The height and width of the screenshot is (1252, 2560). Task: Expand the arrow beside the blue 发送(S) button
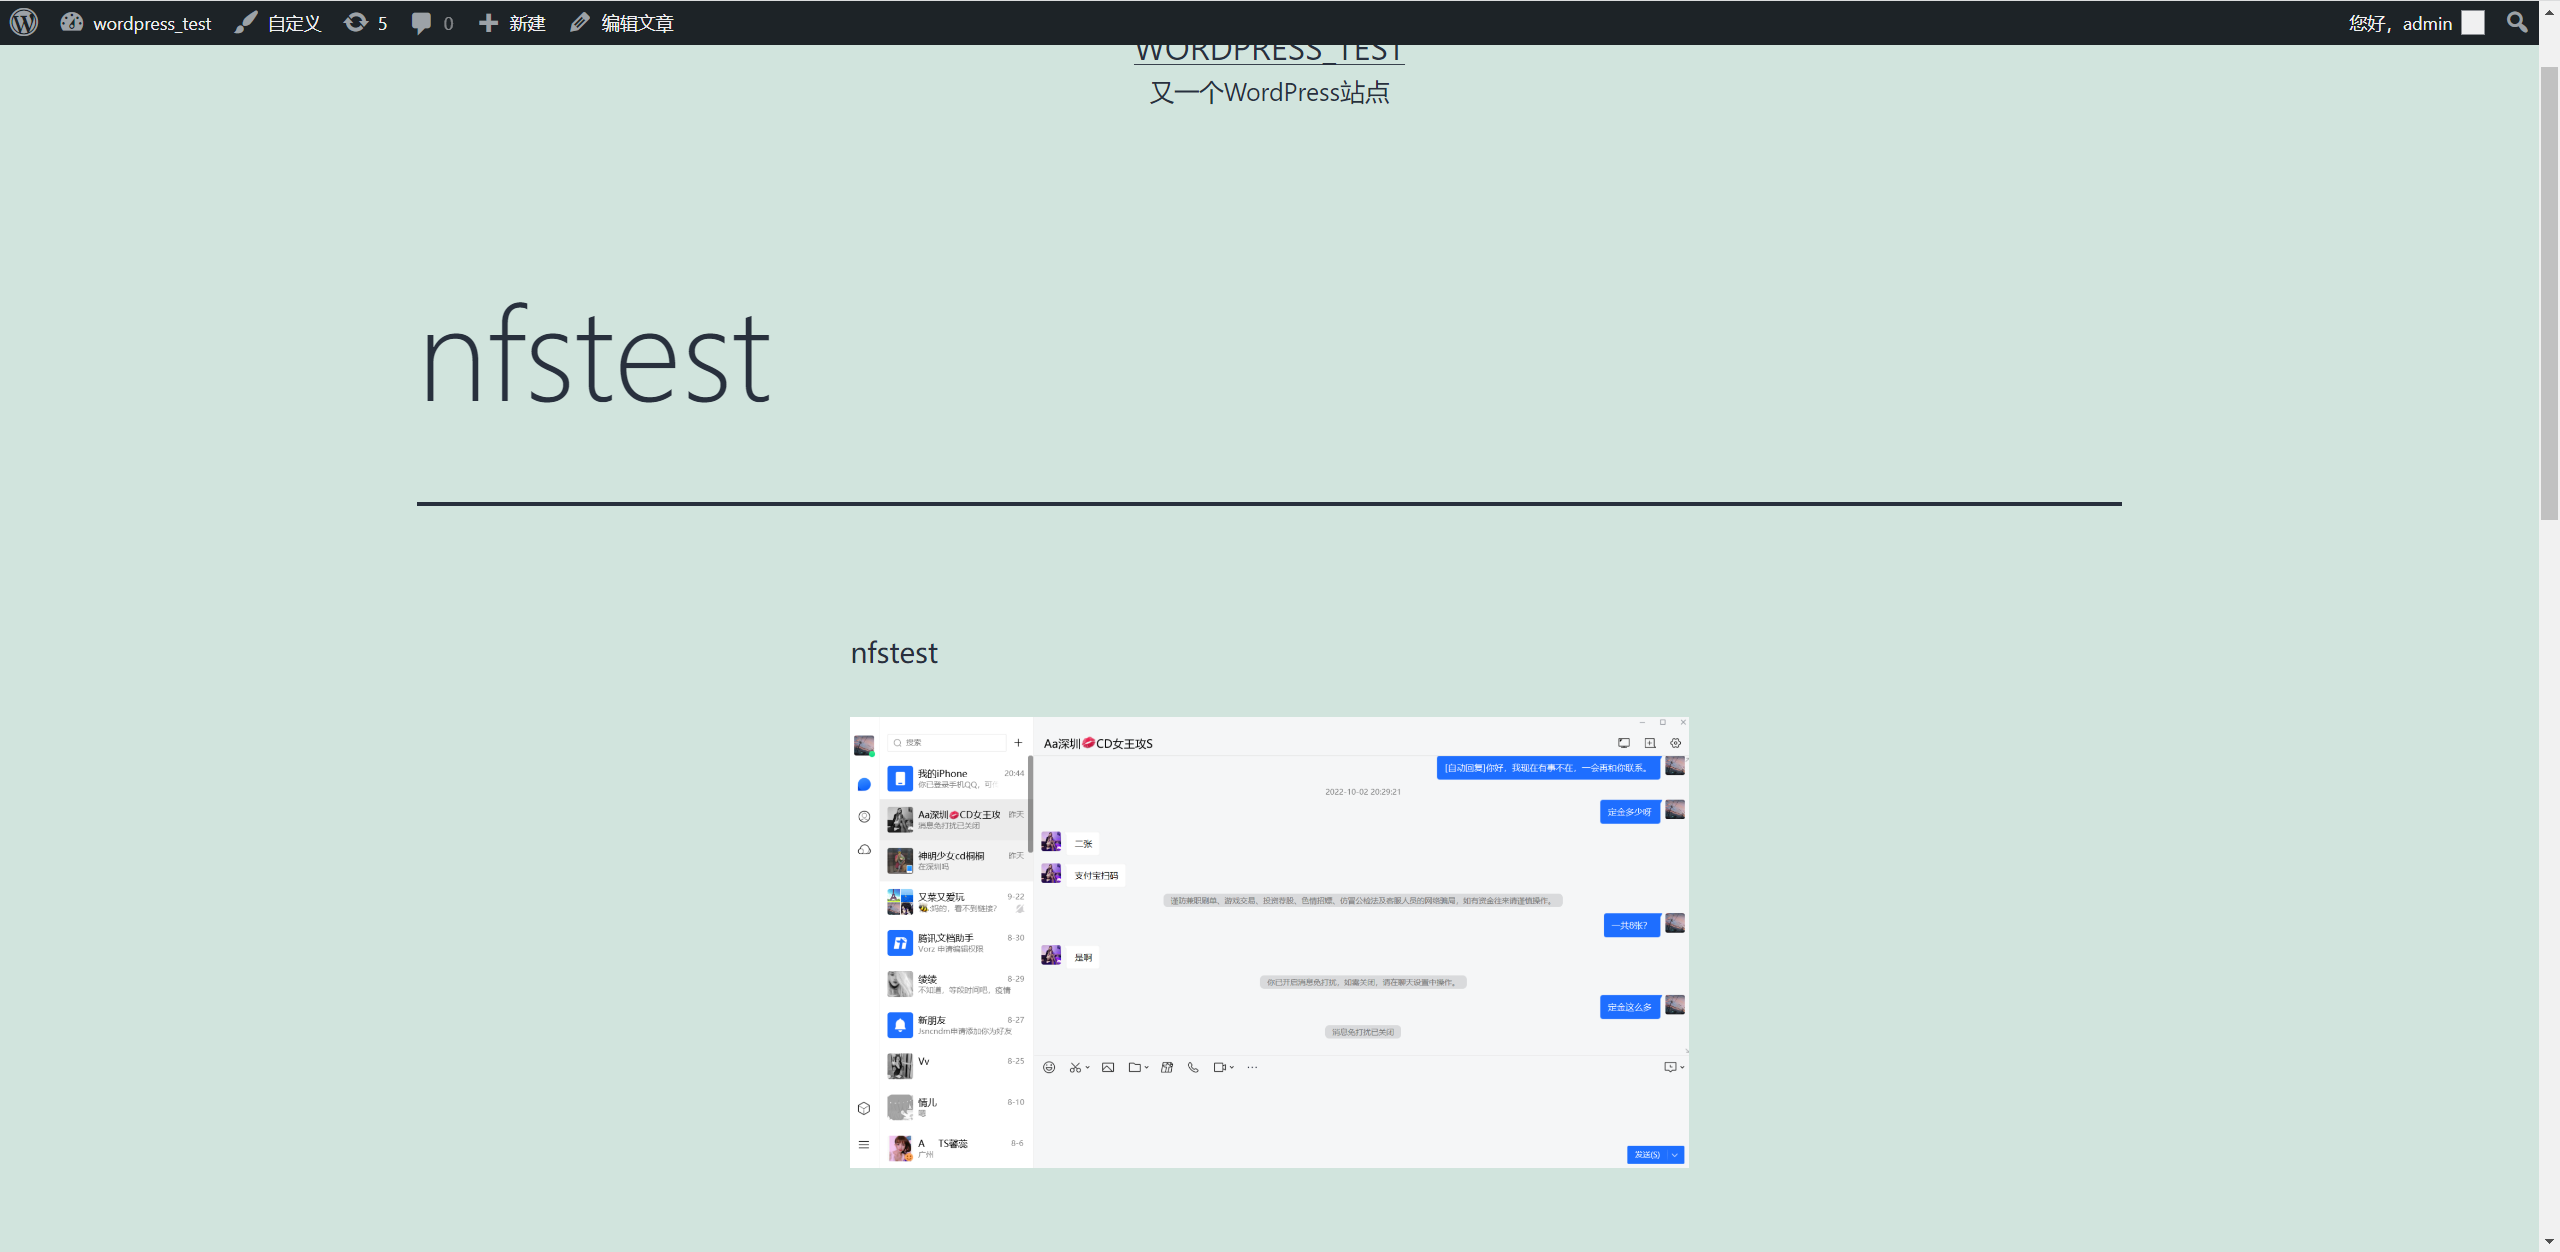(1675, 1155)
